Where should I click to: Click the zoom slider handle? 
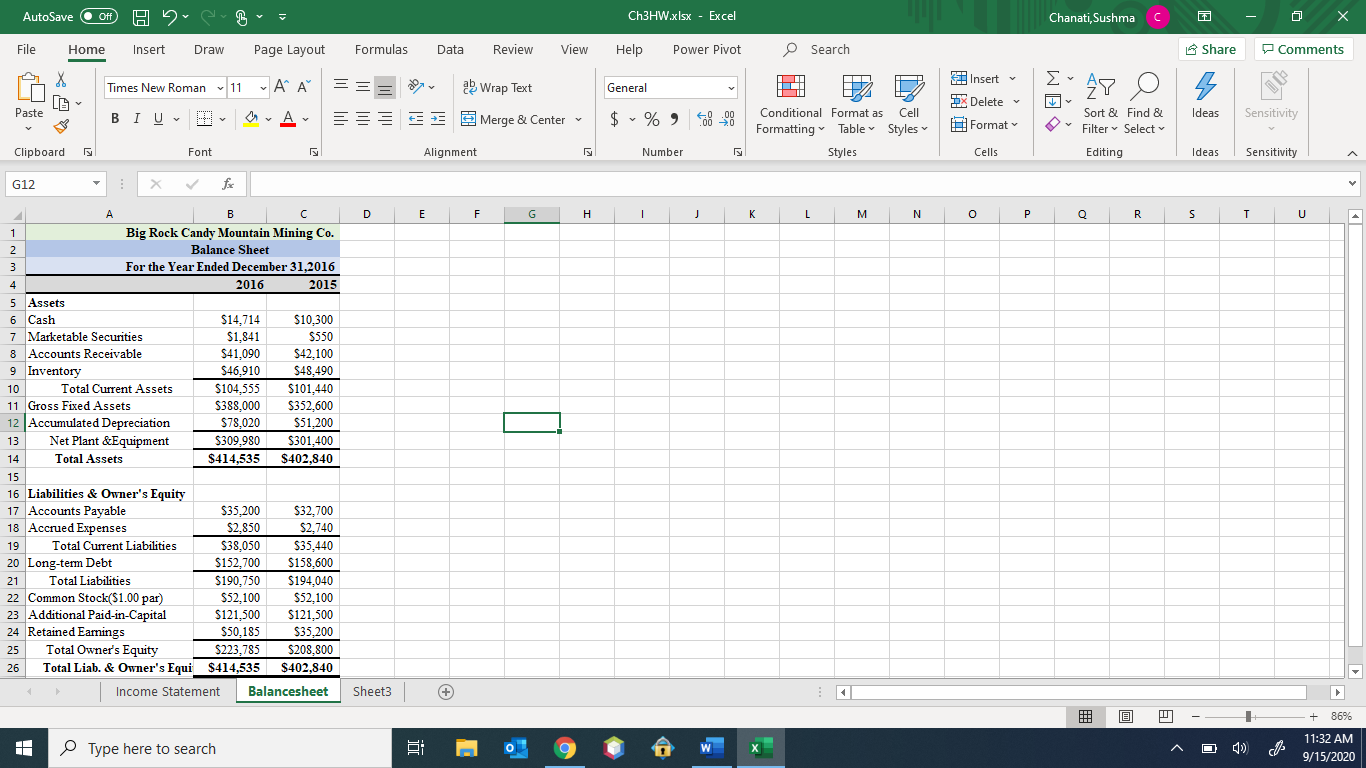pos(1248,716)
